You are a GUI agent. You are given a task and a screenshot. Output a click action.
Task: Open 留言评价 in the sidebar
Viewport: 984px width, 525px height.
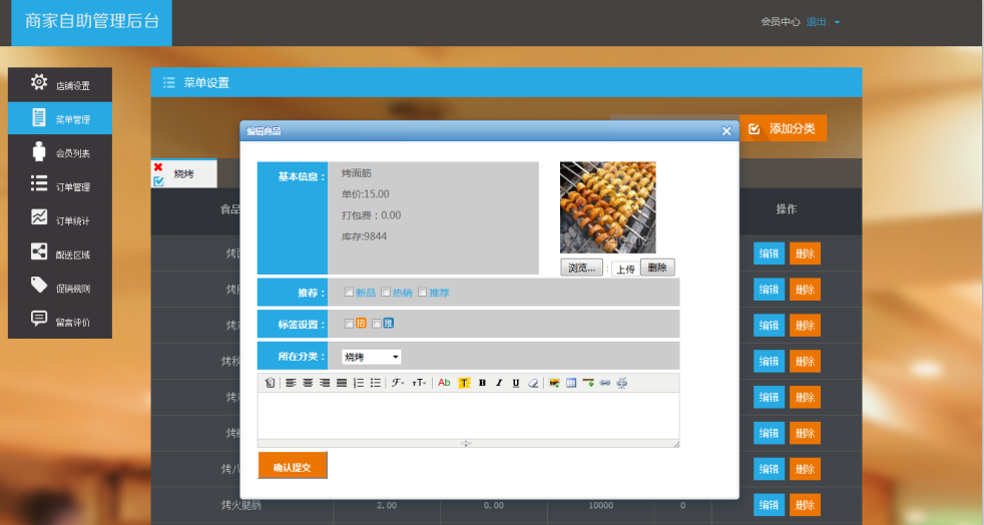[60, 321]
